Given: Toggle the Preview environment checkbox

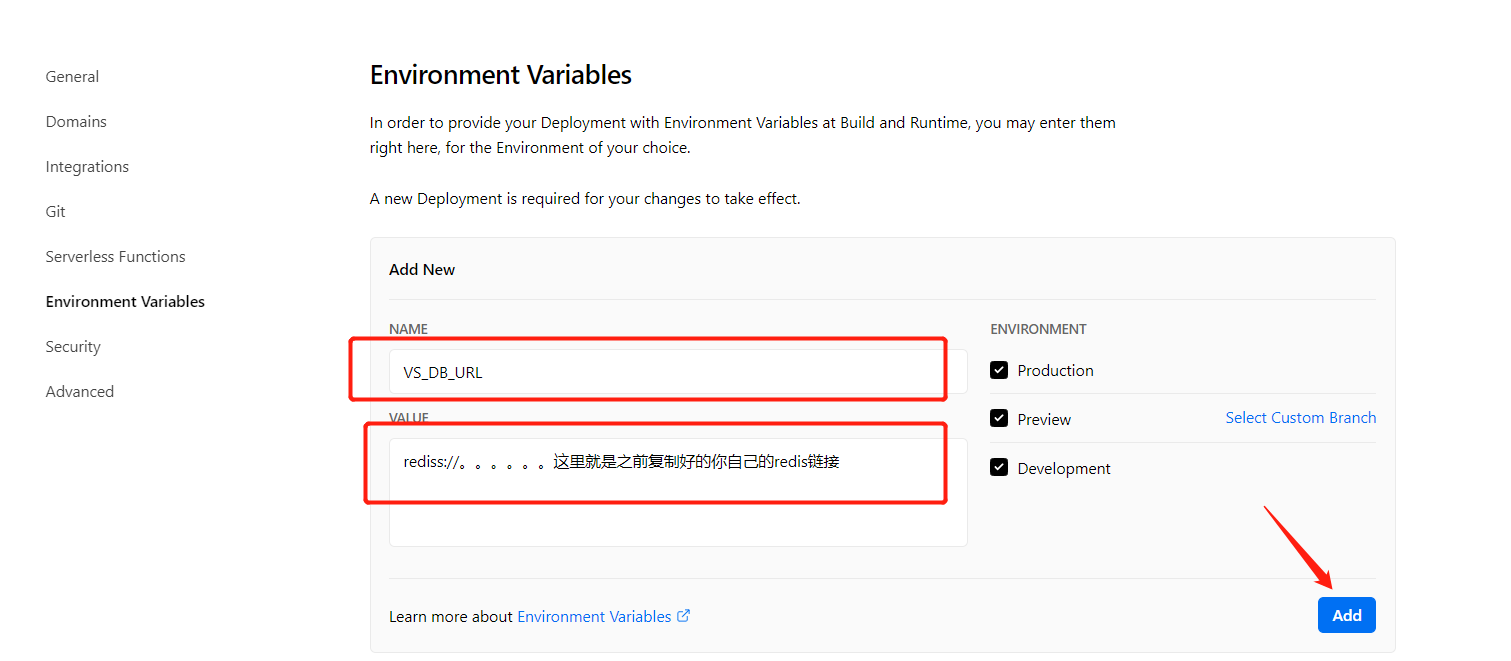Looking at the screenshot, I should coord(999,419).
